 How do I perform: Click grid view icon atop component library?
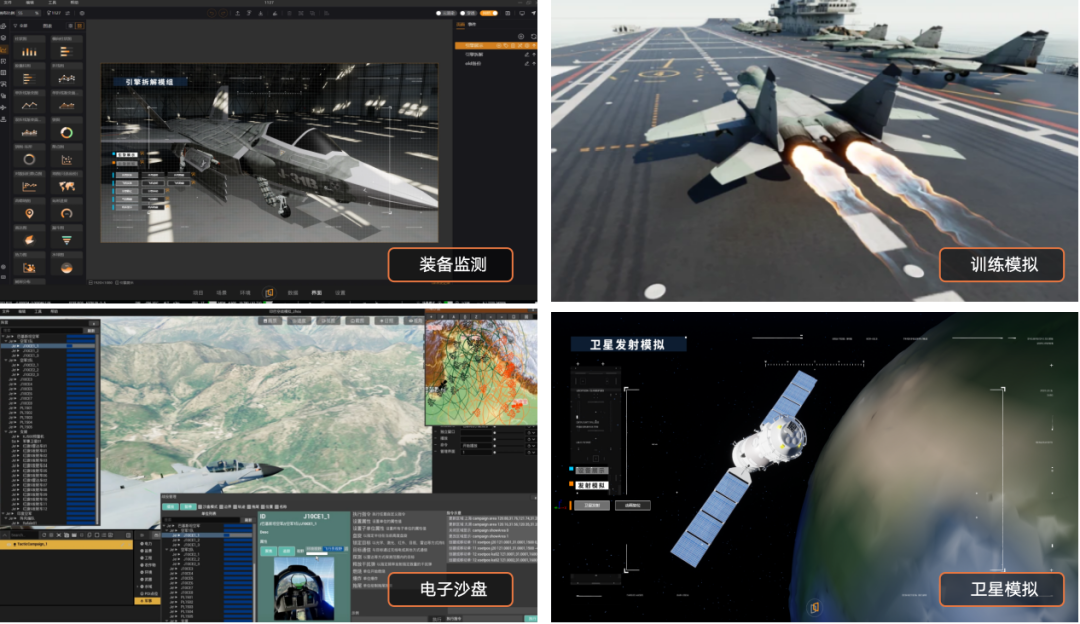click(80, 25)
